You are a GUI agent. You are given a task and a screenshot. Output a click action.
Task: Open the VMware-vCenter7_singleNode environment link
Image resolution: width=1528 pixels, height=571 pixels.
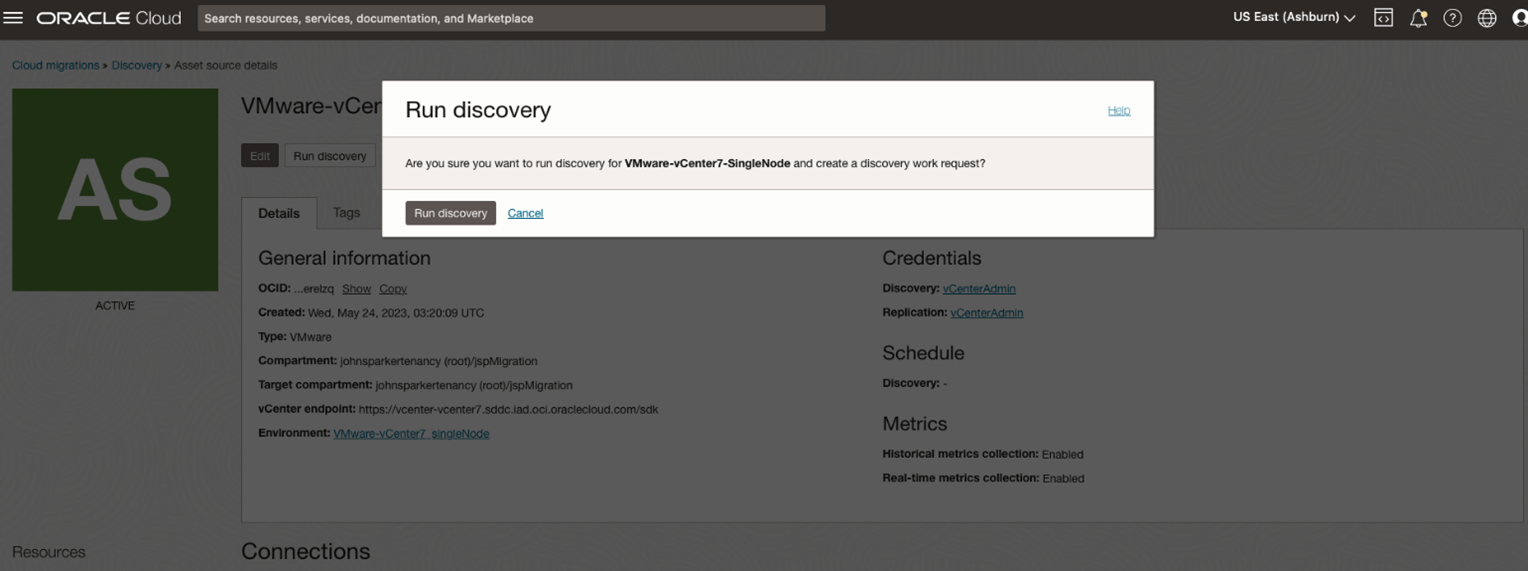[x=411, y=433]
